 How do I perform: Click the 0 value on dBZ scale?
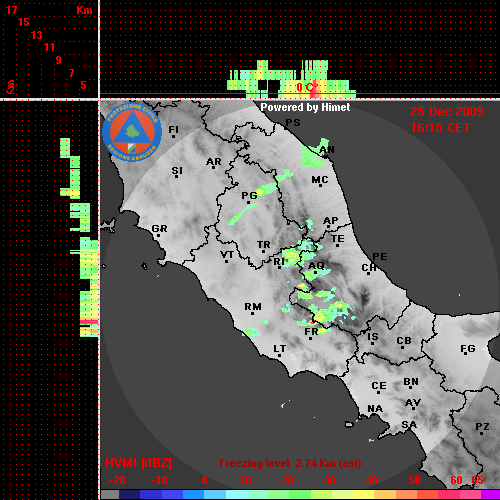click(x=204, y=480)
